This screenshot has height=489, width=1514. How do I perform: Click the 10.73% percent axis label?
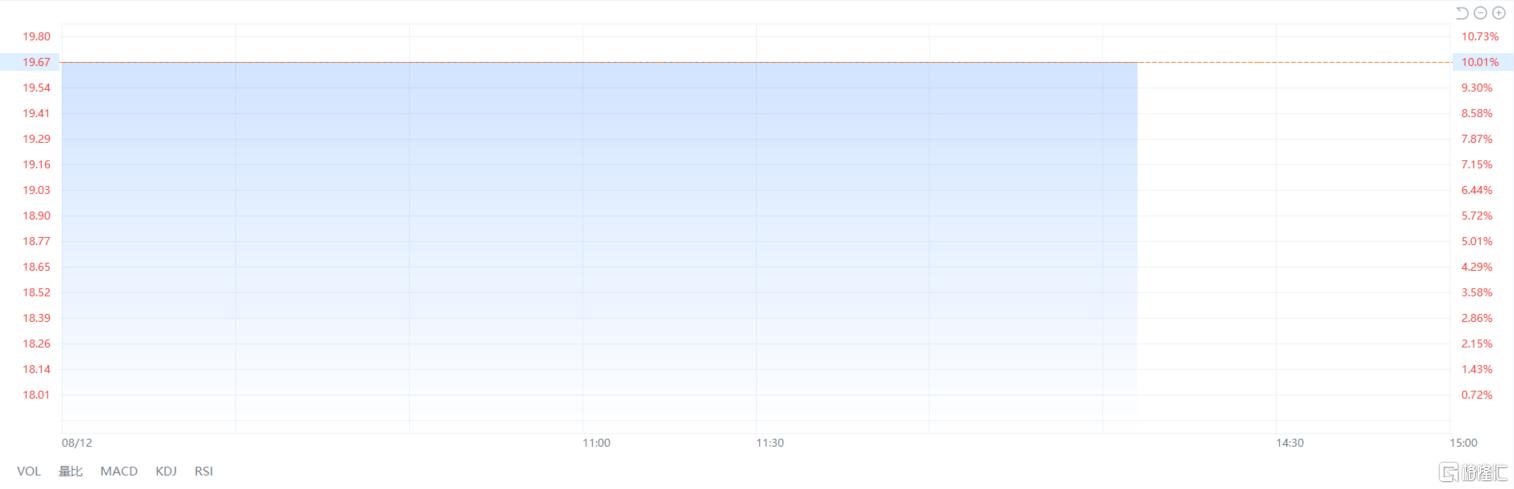(1480, 36)
